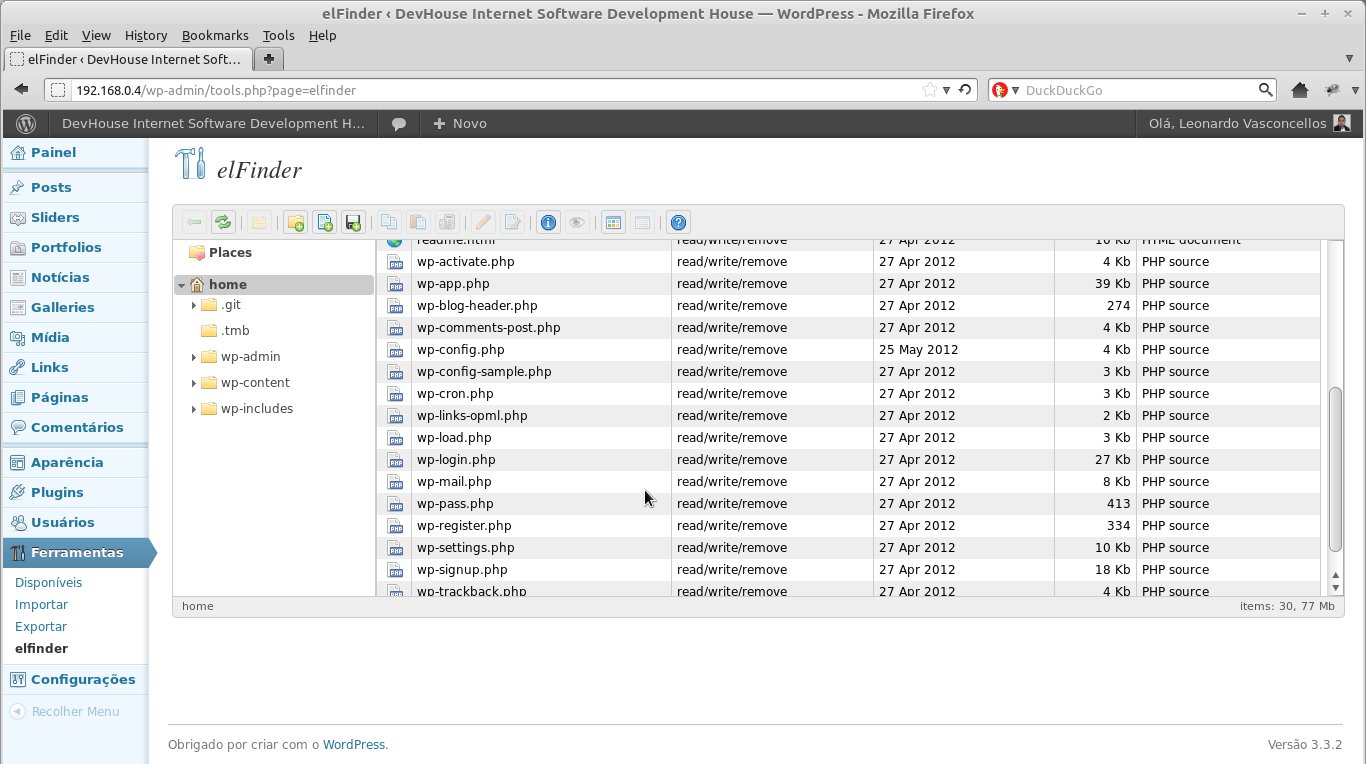1366x764 pixels.
Task: Open the View menu
Action: pyautogui.click(x=96, y=35)
